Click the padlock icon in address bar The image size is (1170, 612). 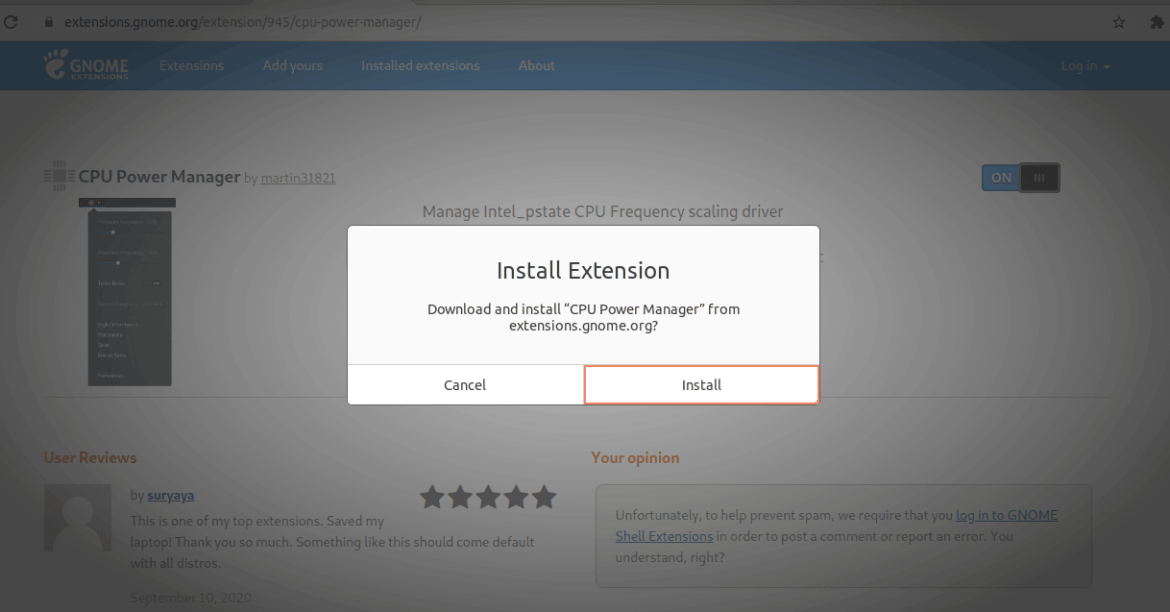[49, 21]
